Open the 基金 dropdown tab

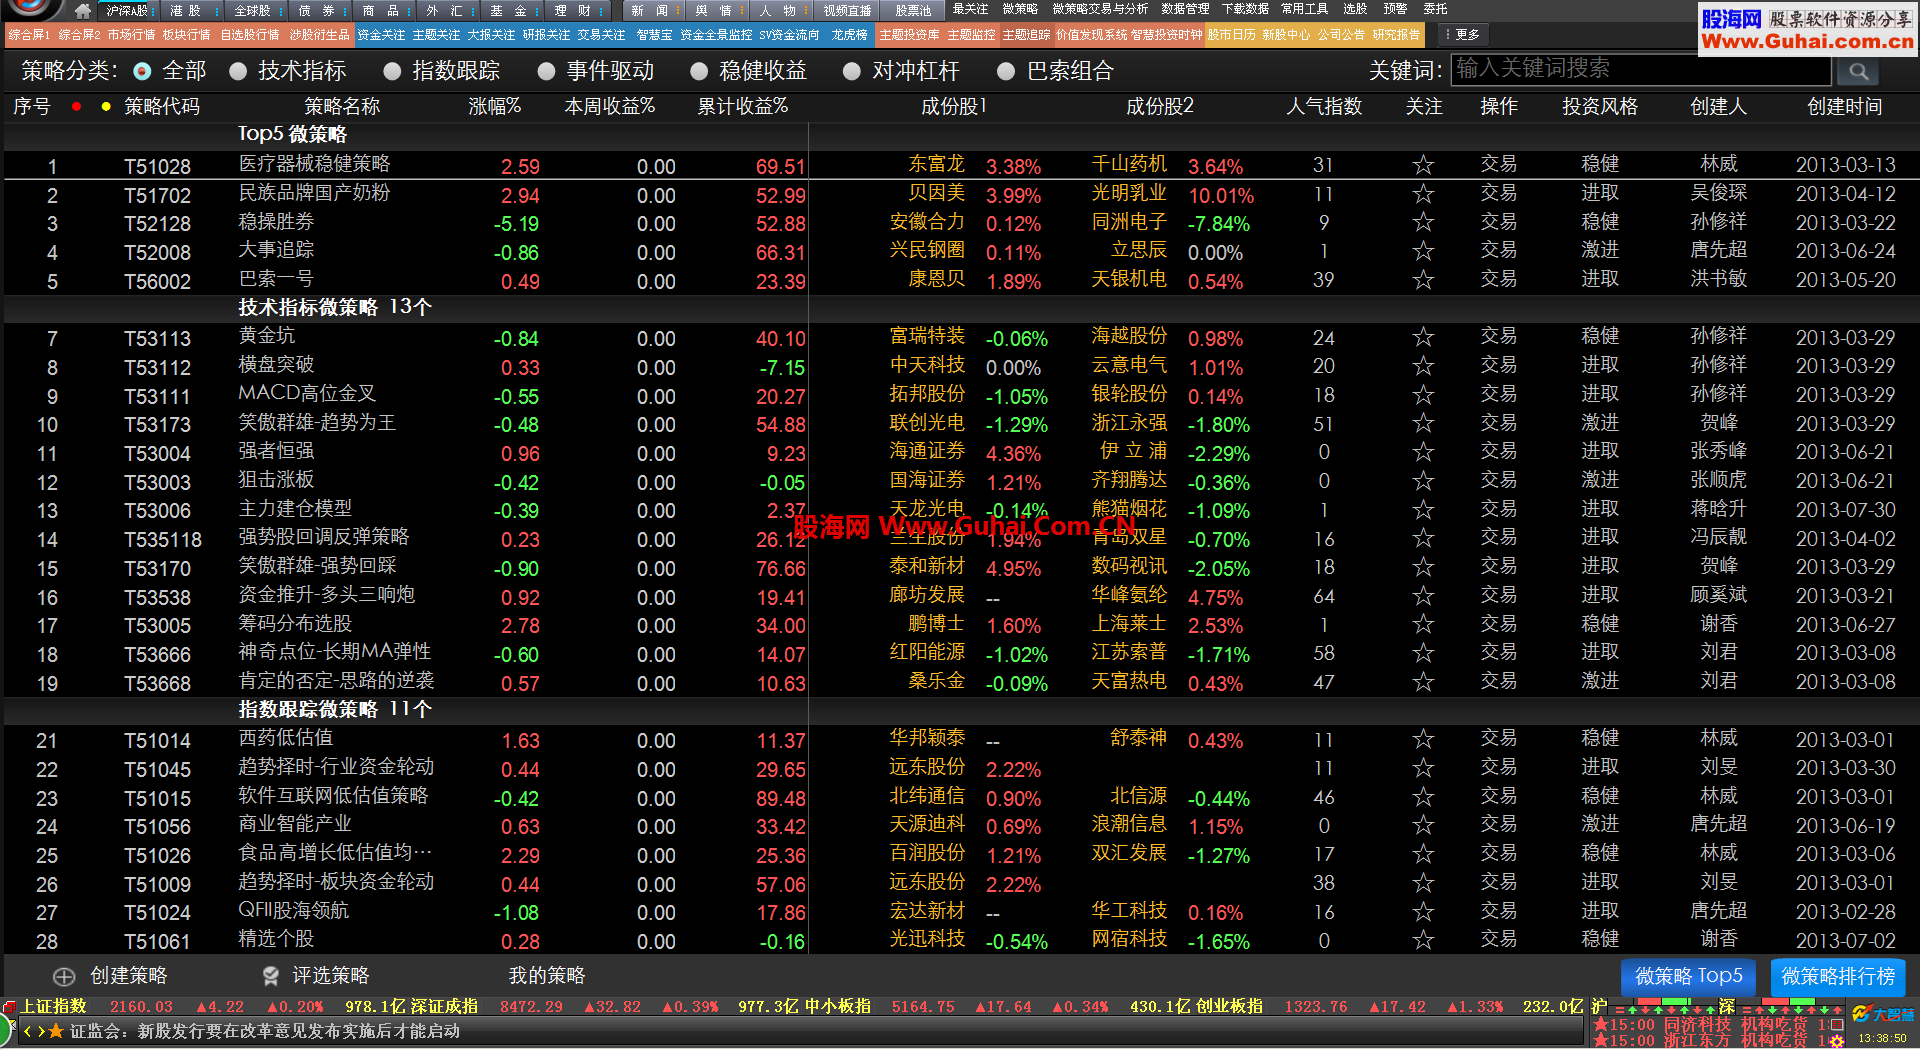point(512,11)
